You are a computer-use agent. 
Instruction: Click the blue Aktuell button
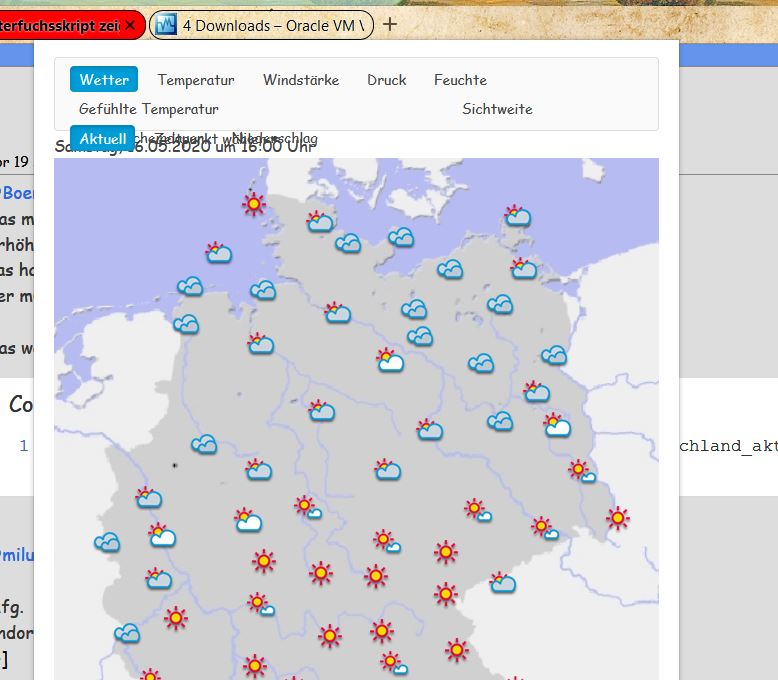tap(102, 138)
